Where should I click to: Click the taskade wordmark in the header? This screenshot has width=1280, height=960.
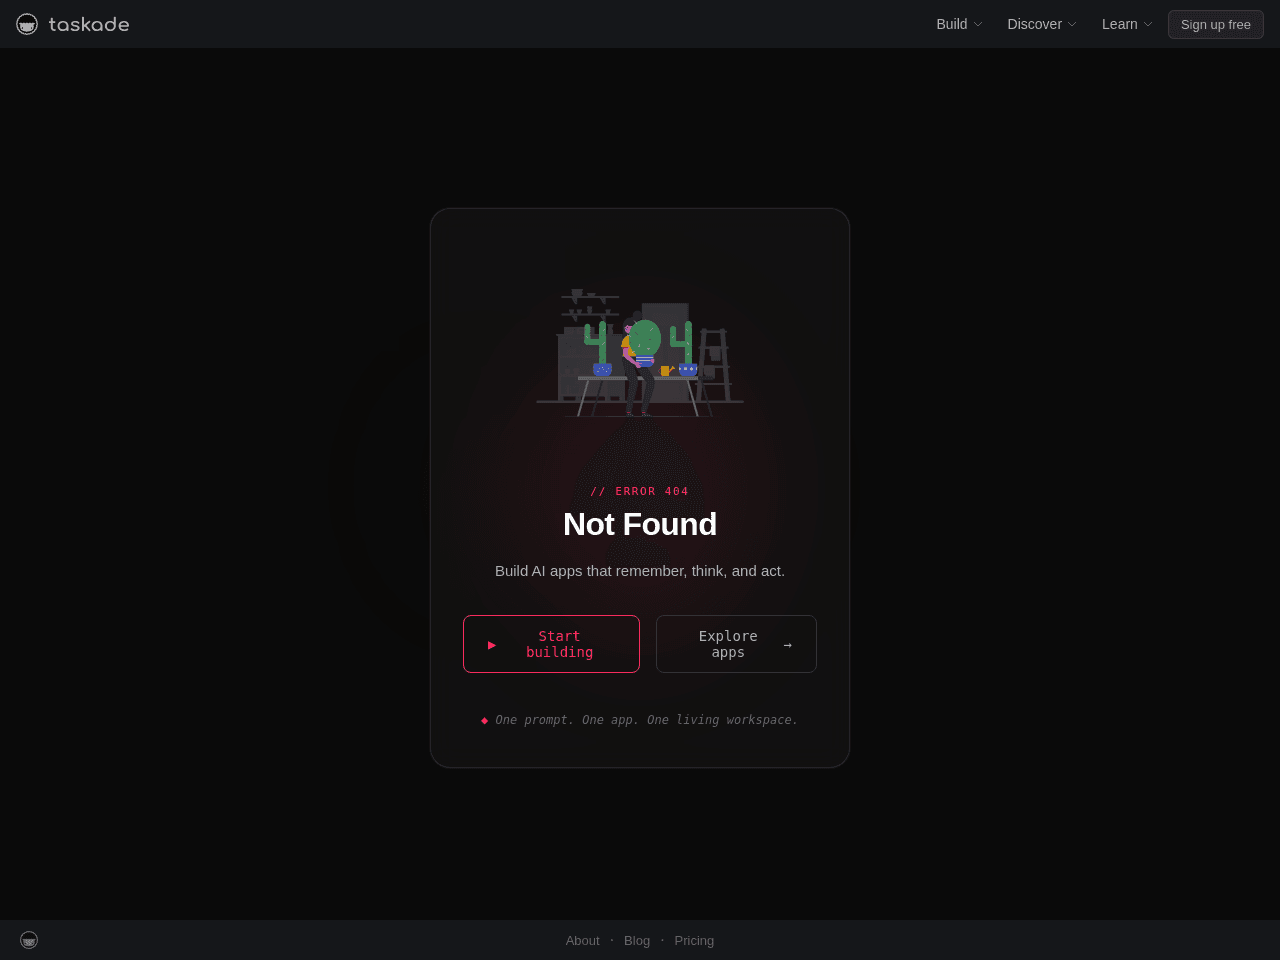click(x=89, y=24)
